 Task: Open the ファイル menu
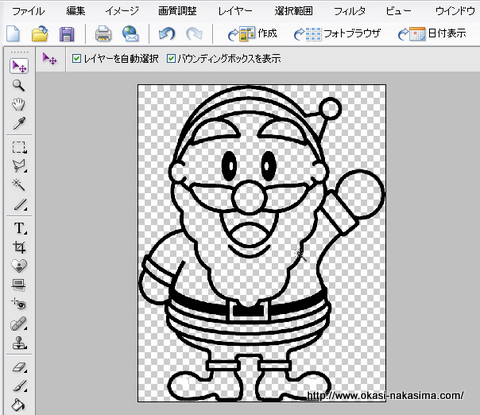click(x=28, y=11)
